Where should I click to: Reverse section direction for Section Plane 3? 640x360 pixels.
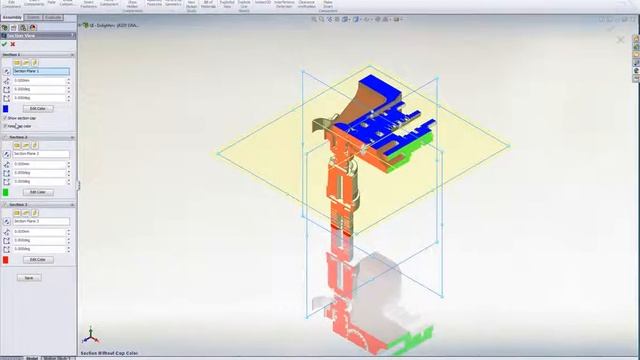(7, 222)
